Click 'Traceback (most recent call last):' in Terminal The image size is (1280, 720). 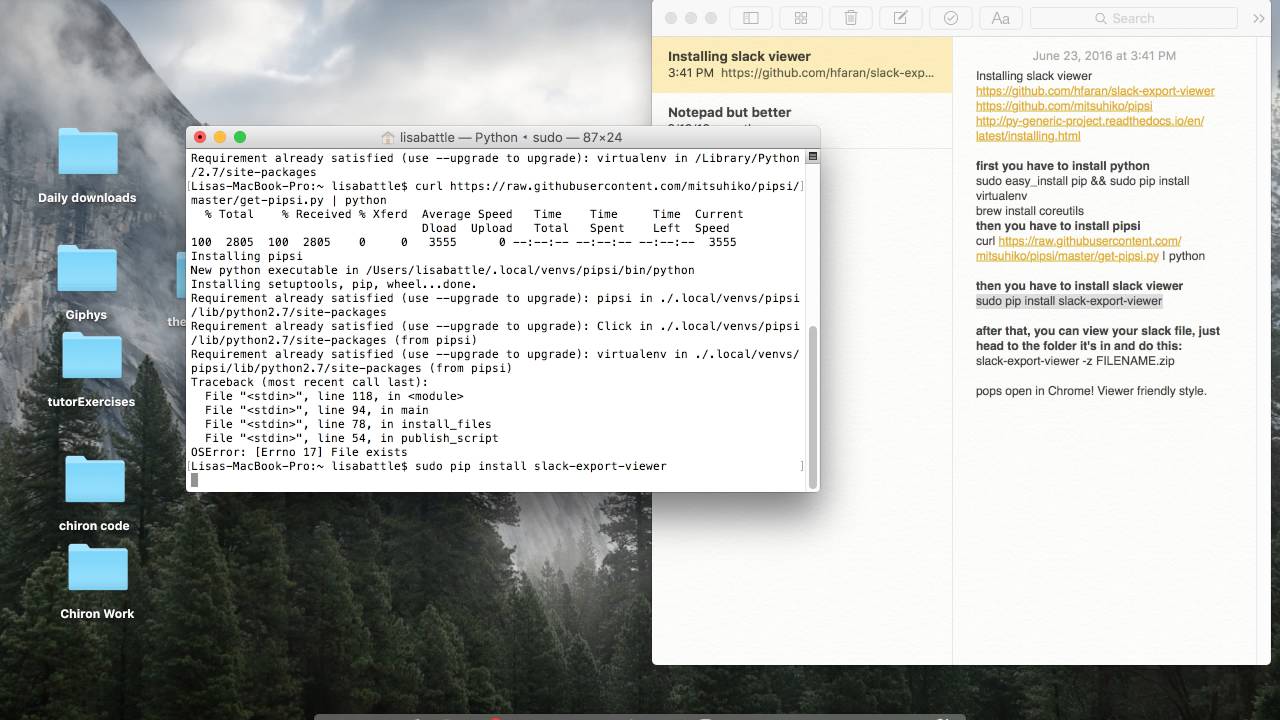click(309, 382)
